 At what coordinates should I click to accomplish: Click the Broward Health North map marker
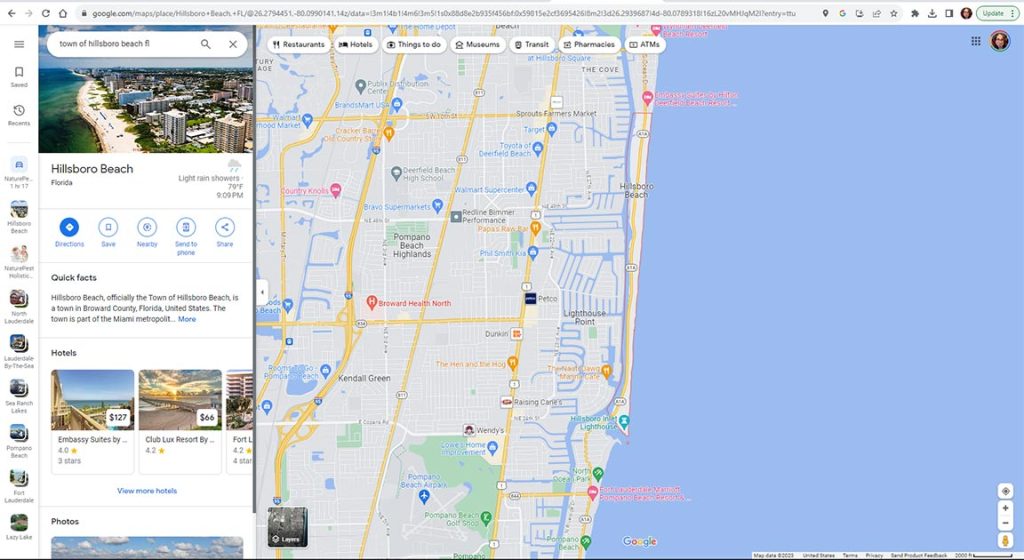pyautogui.click(x=372, y=302)
